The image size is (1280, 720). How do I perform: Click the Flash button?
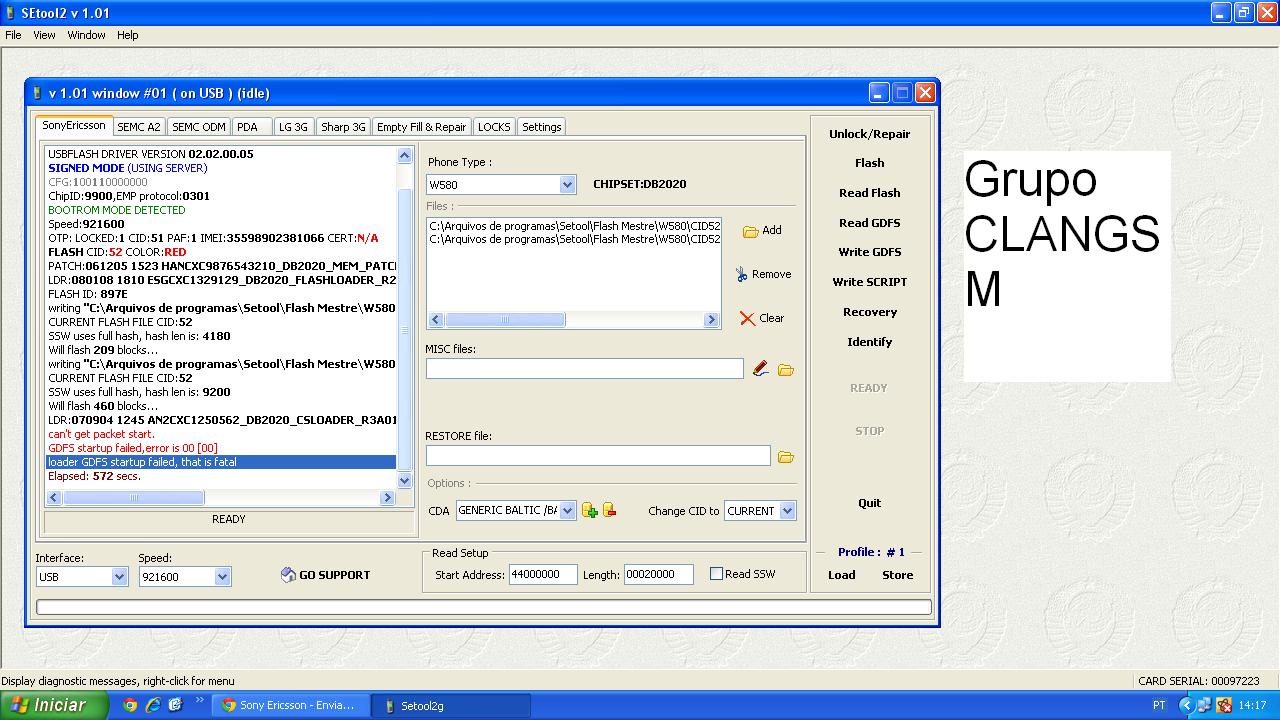click(x=869, y=163)
